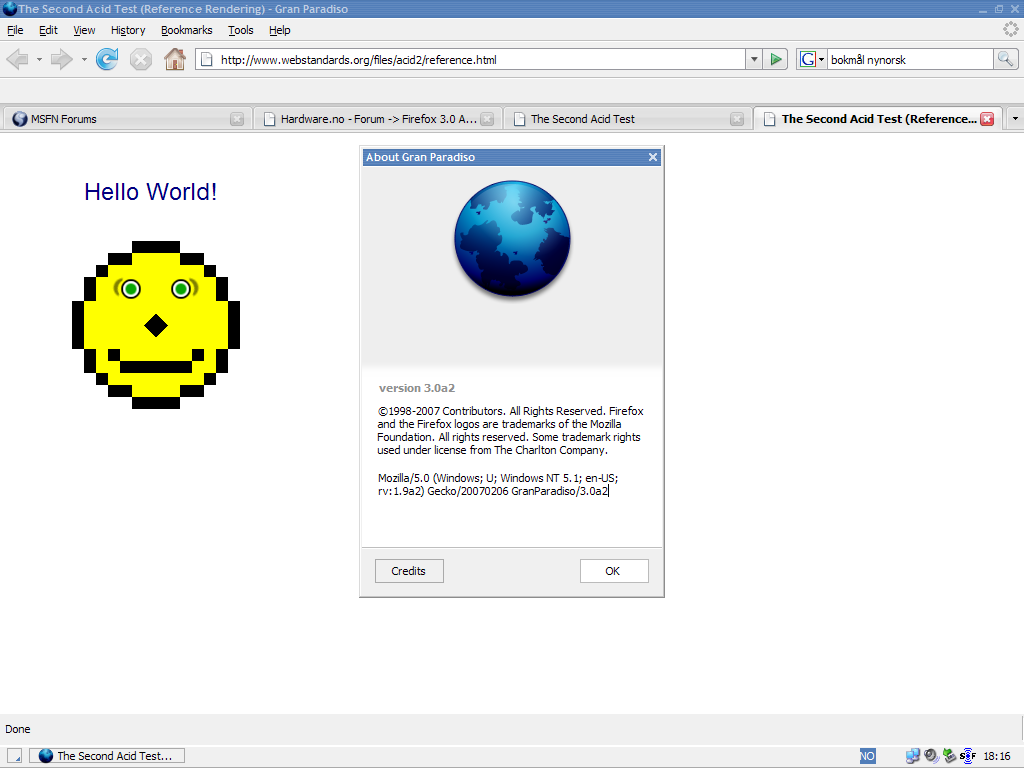Screen dimensions: 1024x768
Task: Open the History menu
Action: (128, 30)
